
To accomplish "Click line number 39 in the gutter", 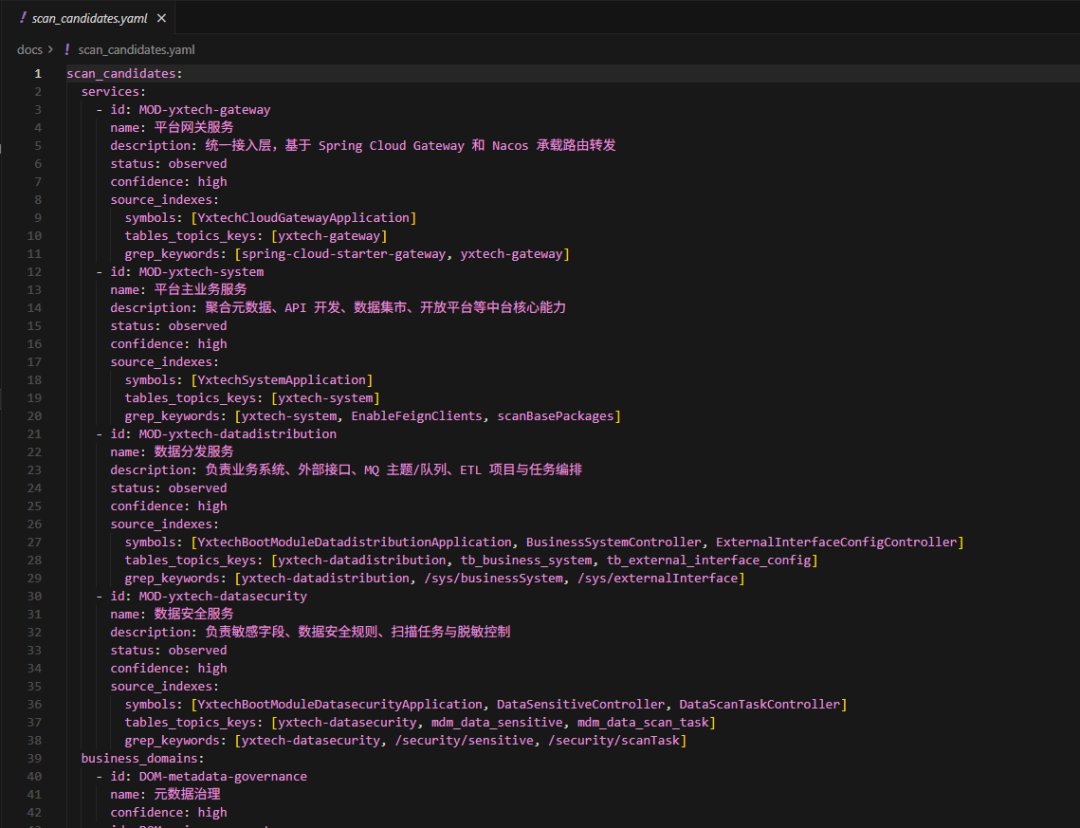I will [34, 758].
